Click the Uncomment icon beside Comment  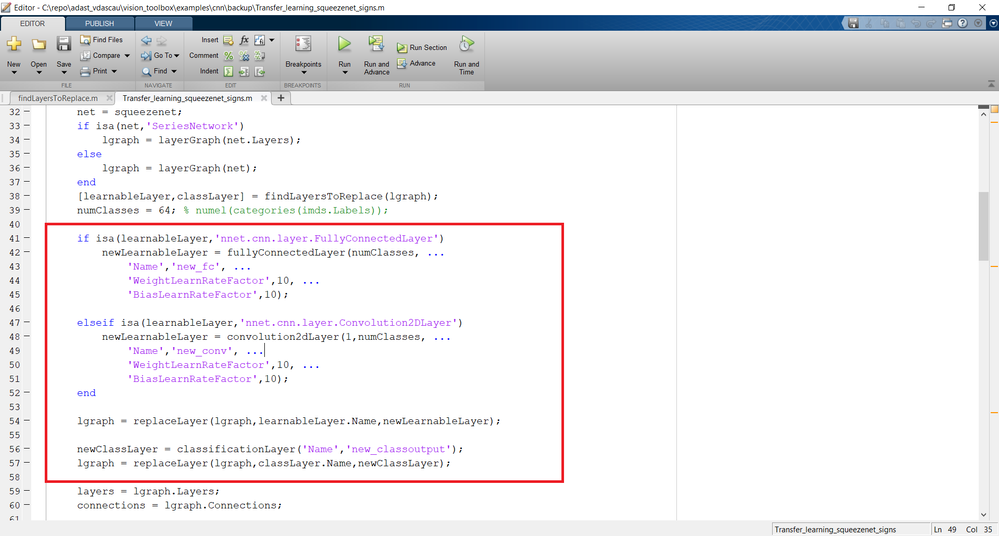pos(244,56)
